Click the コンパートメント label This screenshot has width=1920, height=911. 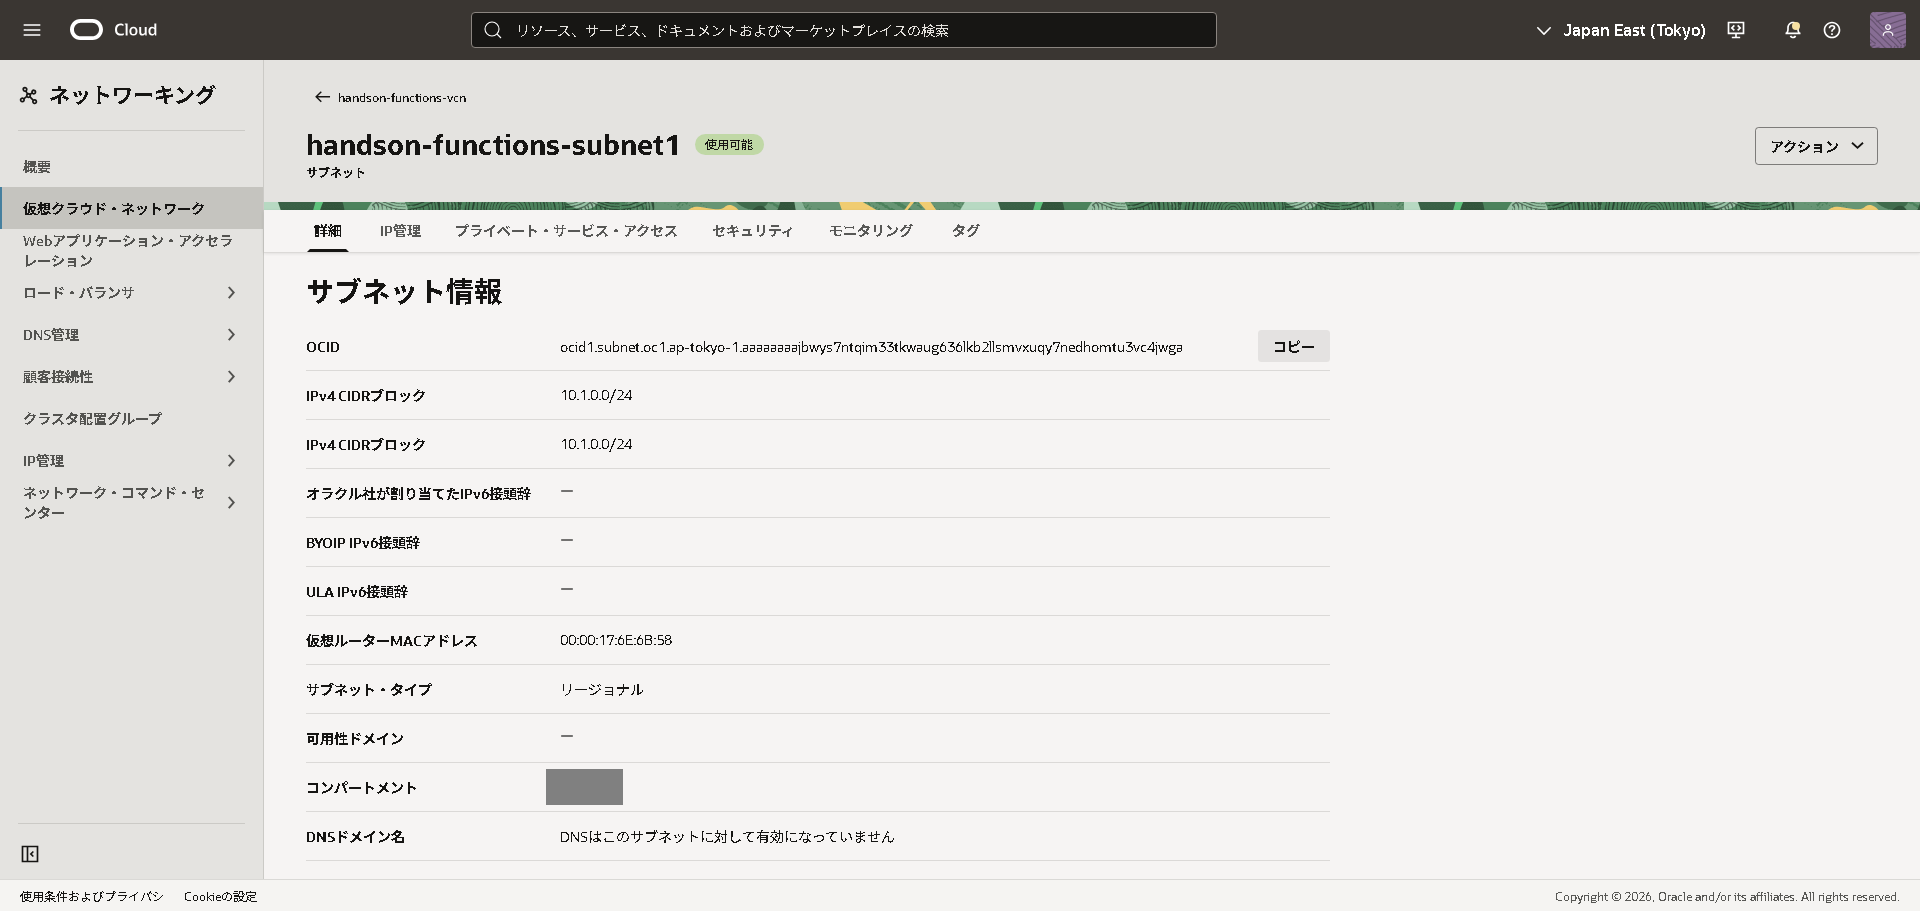[361, 788]
